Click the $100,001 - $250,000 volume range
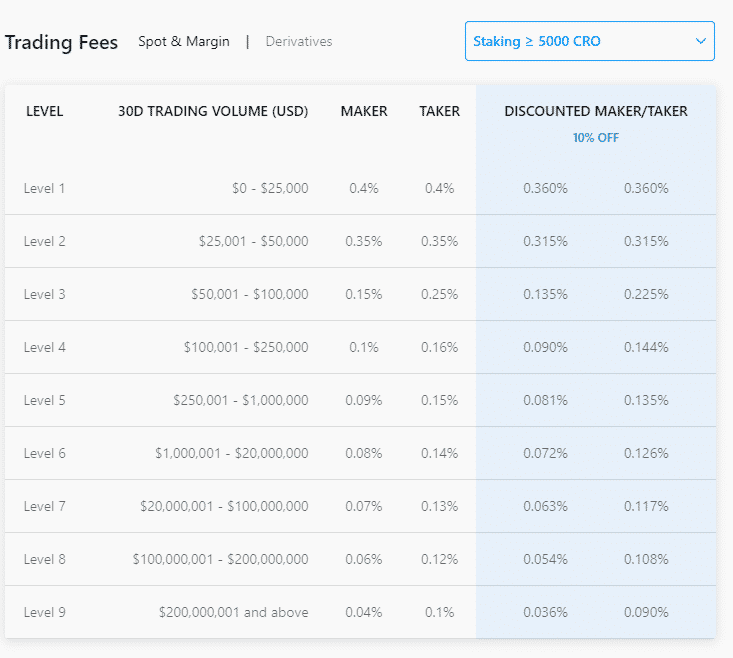The height and width of the screenshot is (658, 733). [246, 347]
